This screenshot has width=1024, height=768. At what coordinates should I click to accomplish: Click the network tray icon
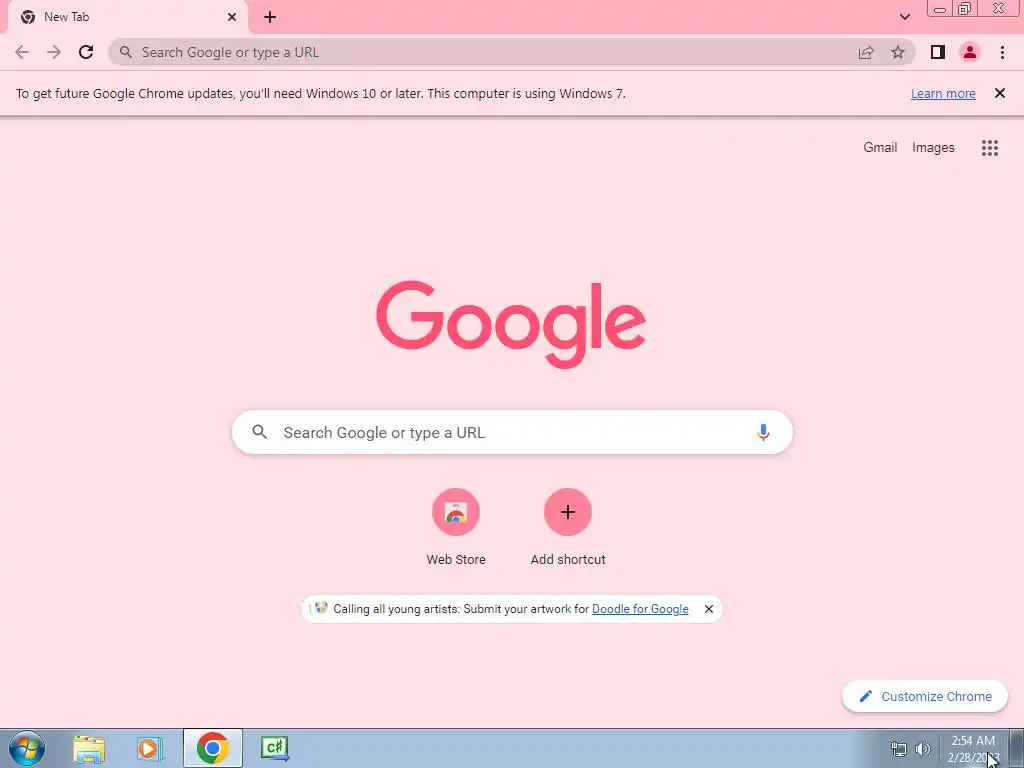coord(899,749)
